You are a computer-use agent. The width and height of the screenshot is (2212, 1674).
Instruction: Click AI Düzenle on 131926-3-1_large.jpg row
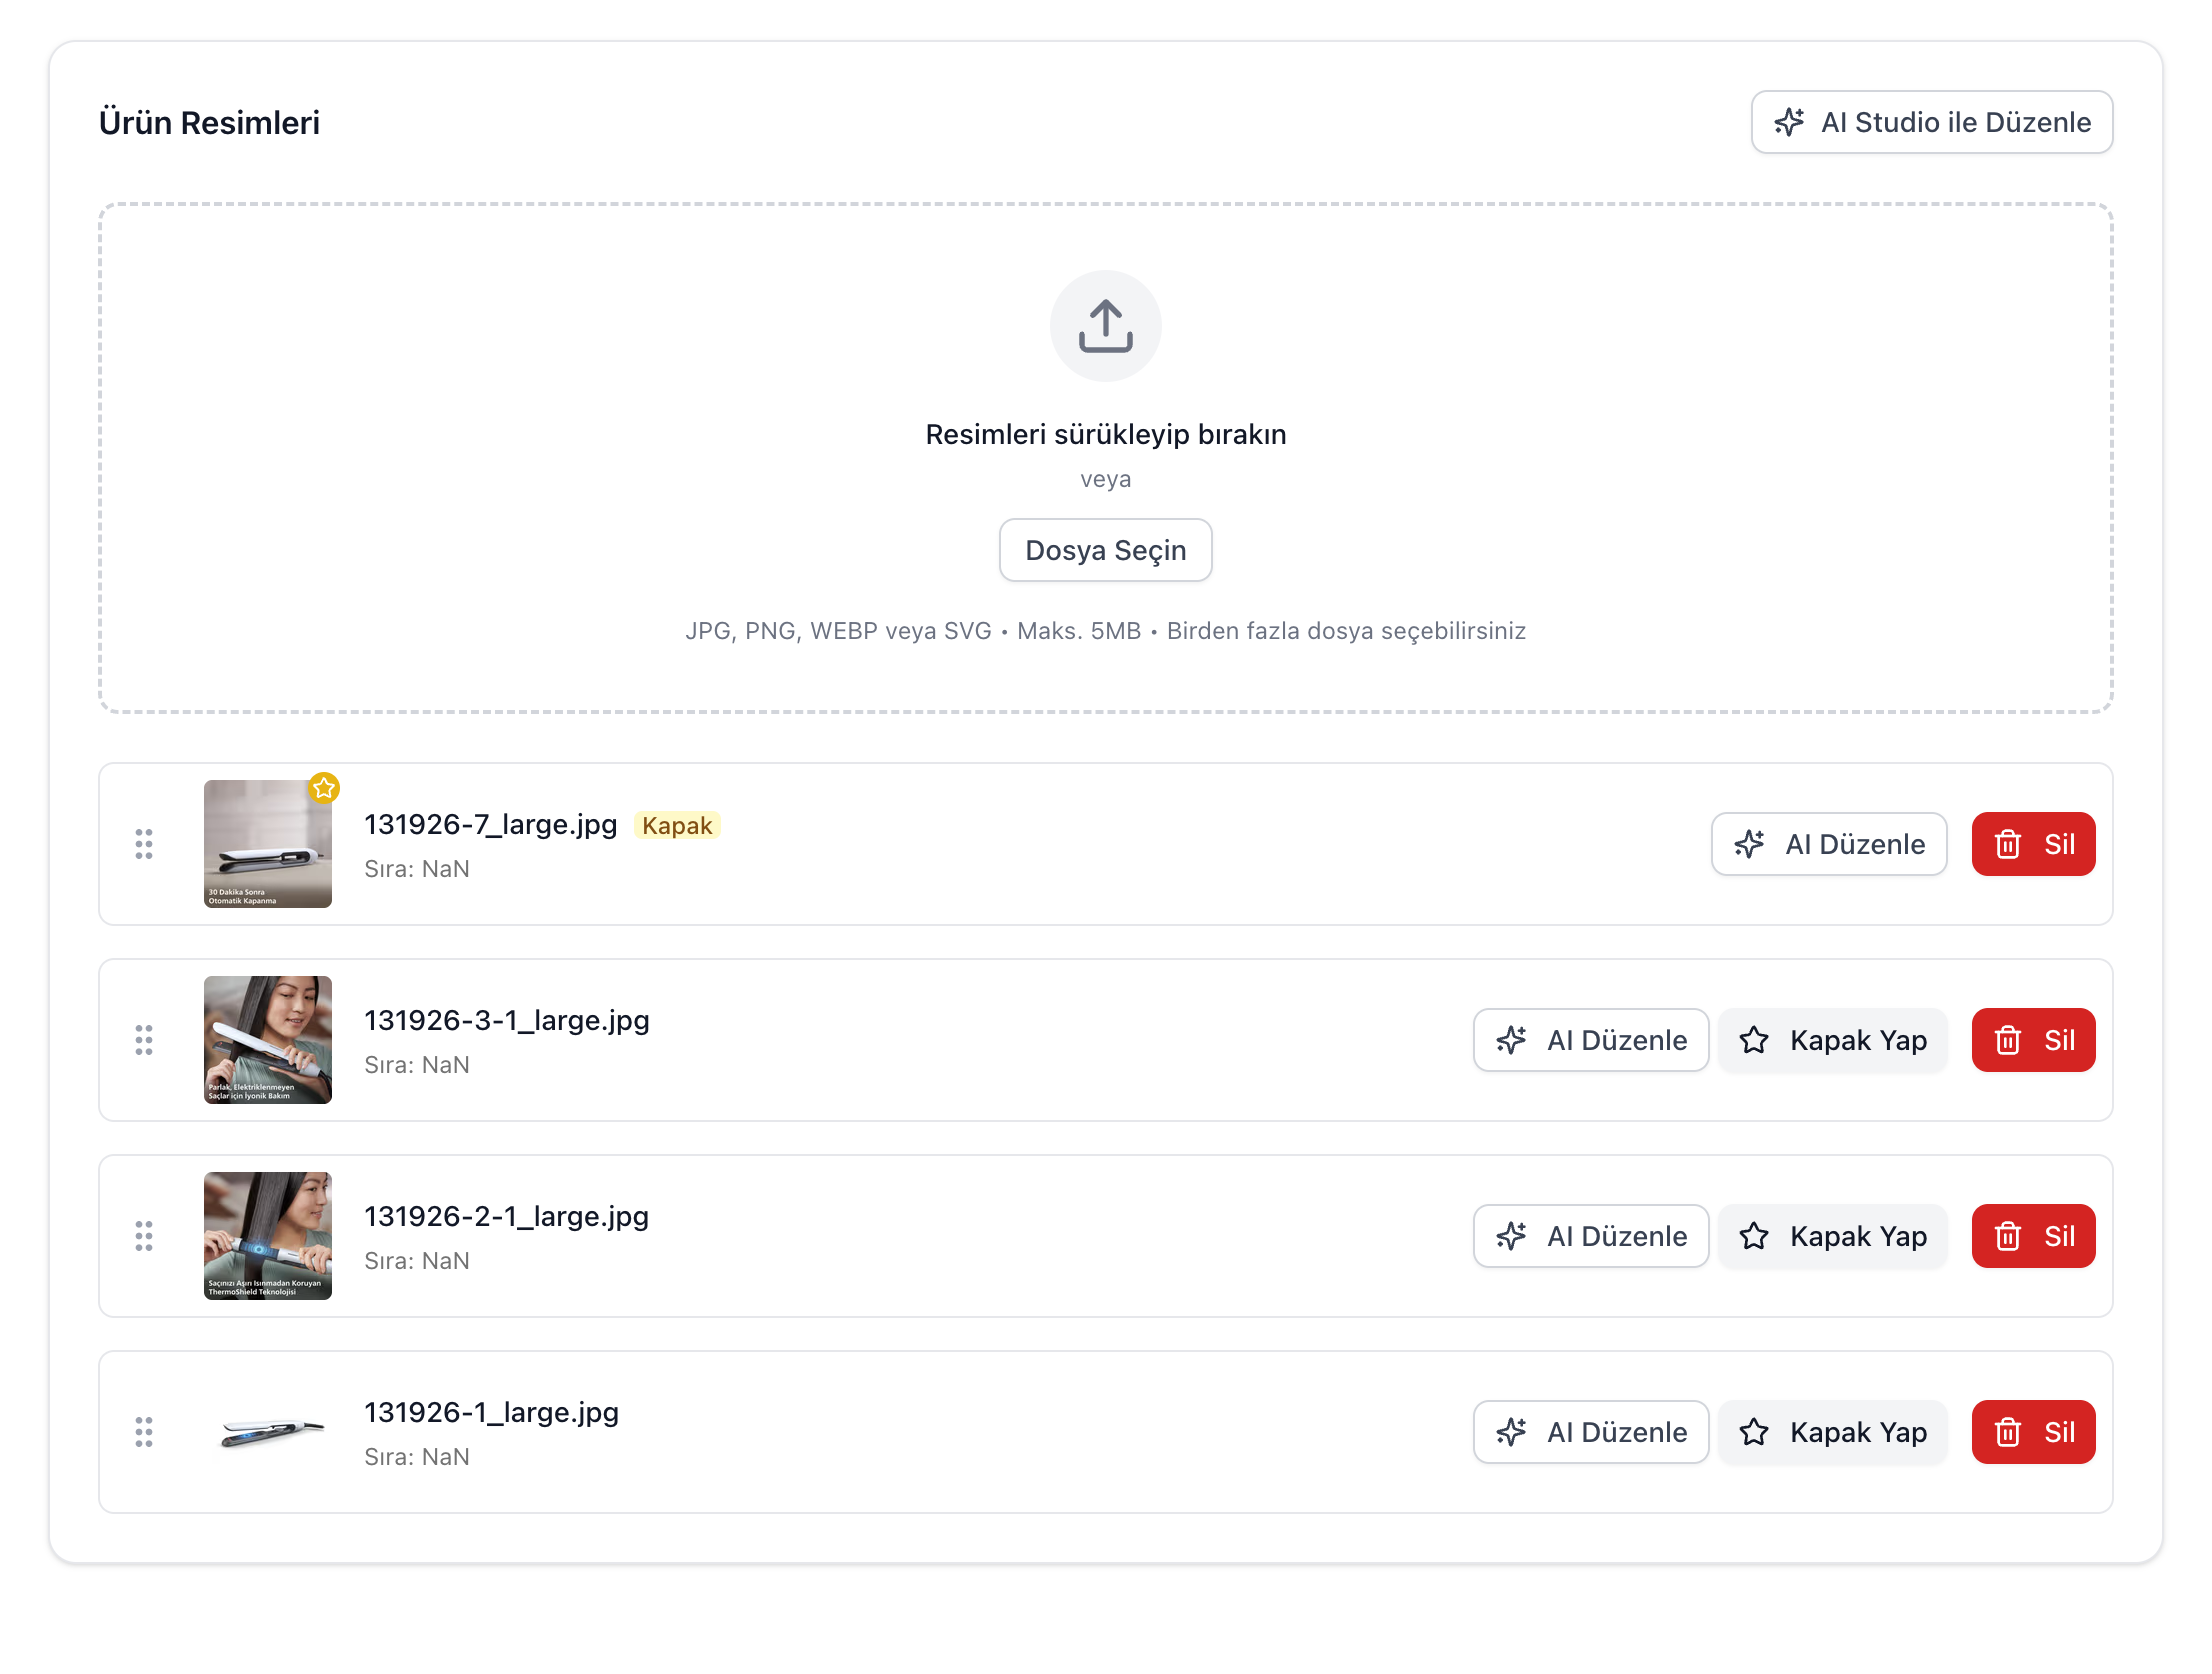click(x=1590, y=1040)
